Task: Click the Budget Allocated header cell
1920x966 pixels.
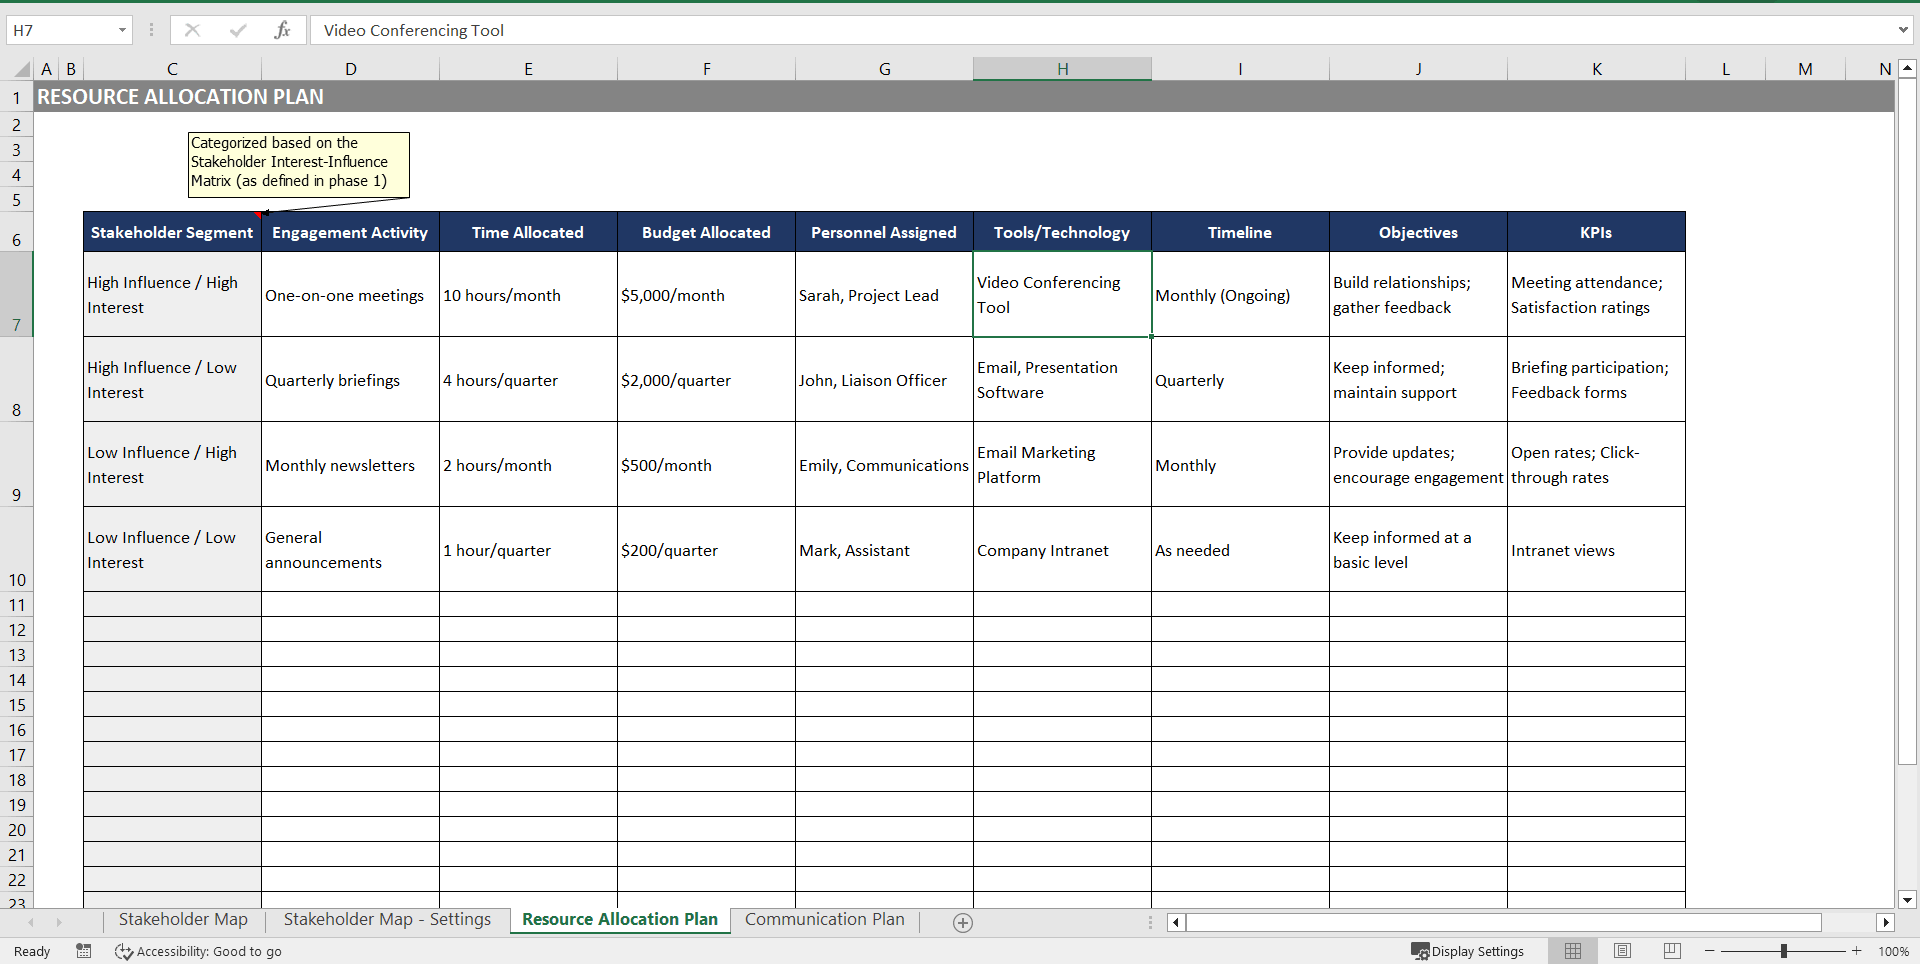Action: pyautogui.click(x=706, y=232)
